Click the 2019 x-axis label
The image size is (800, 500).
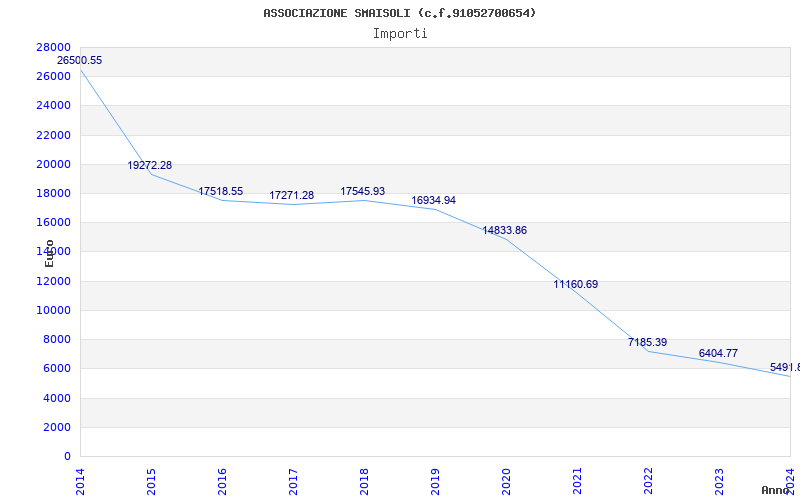tap(435, 482)
